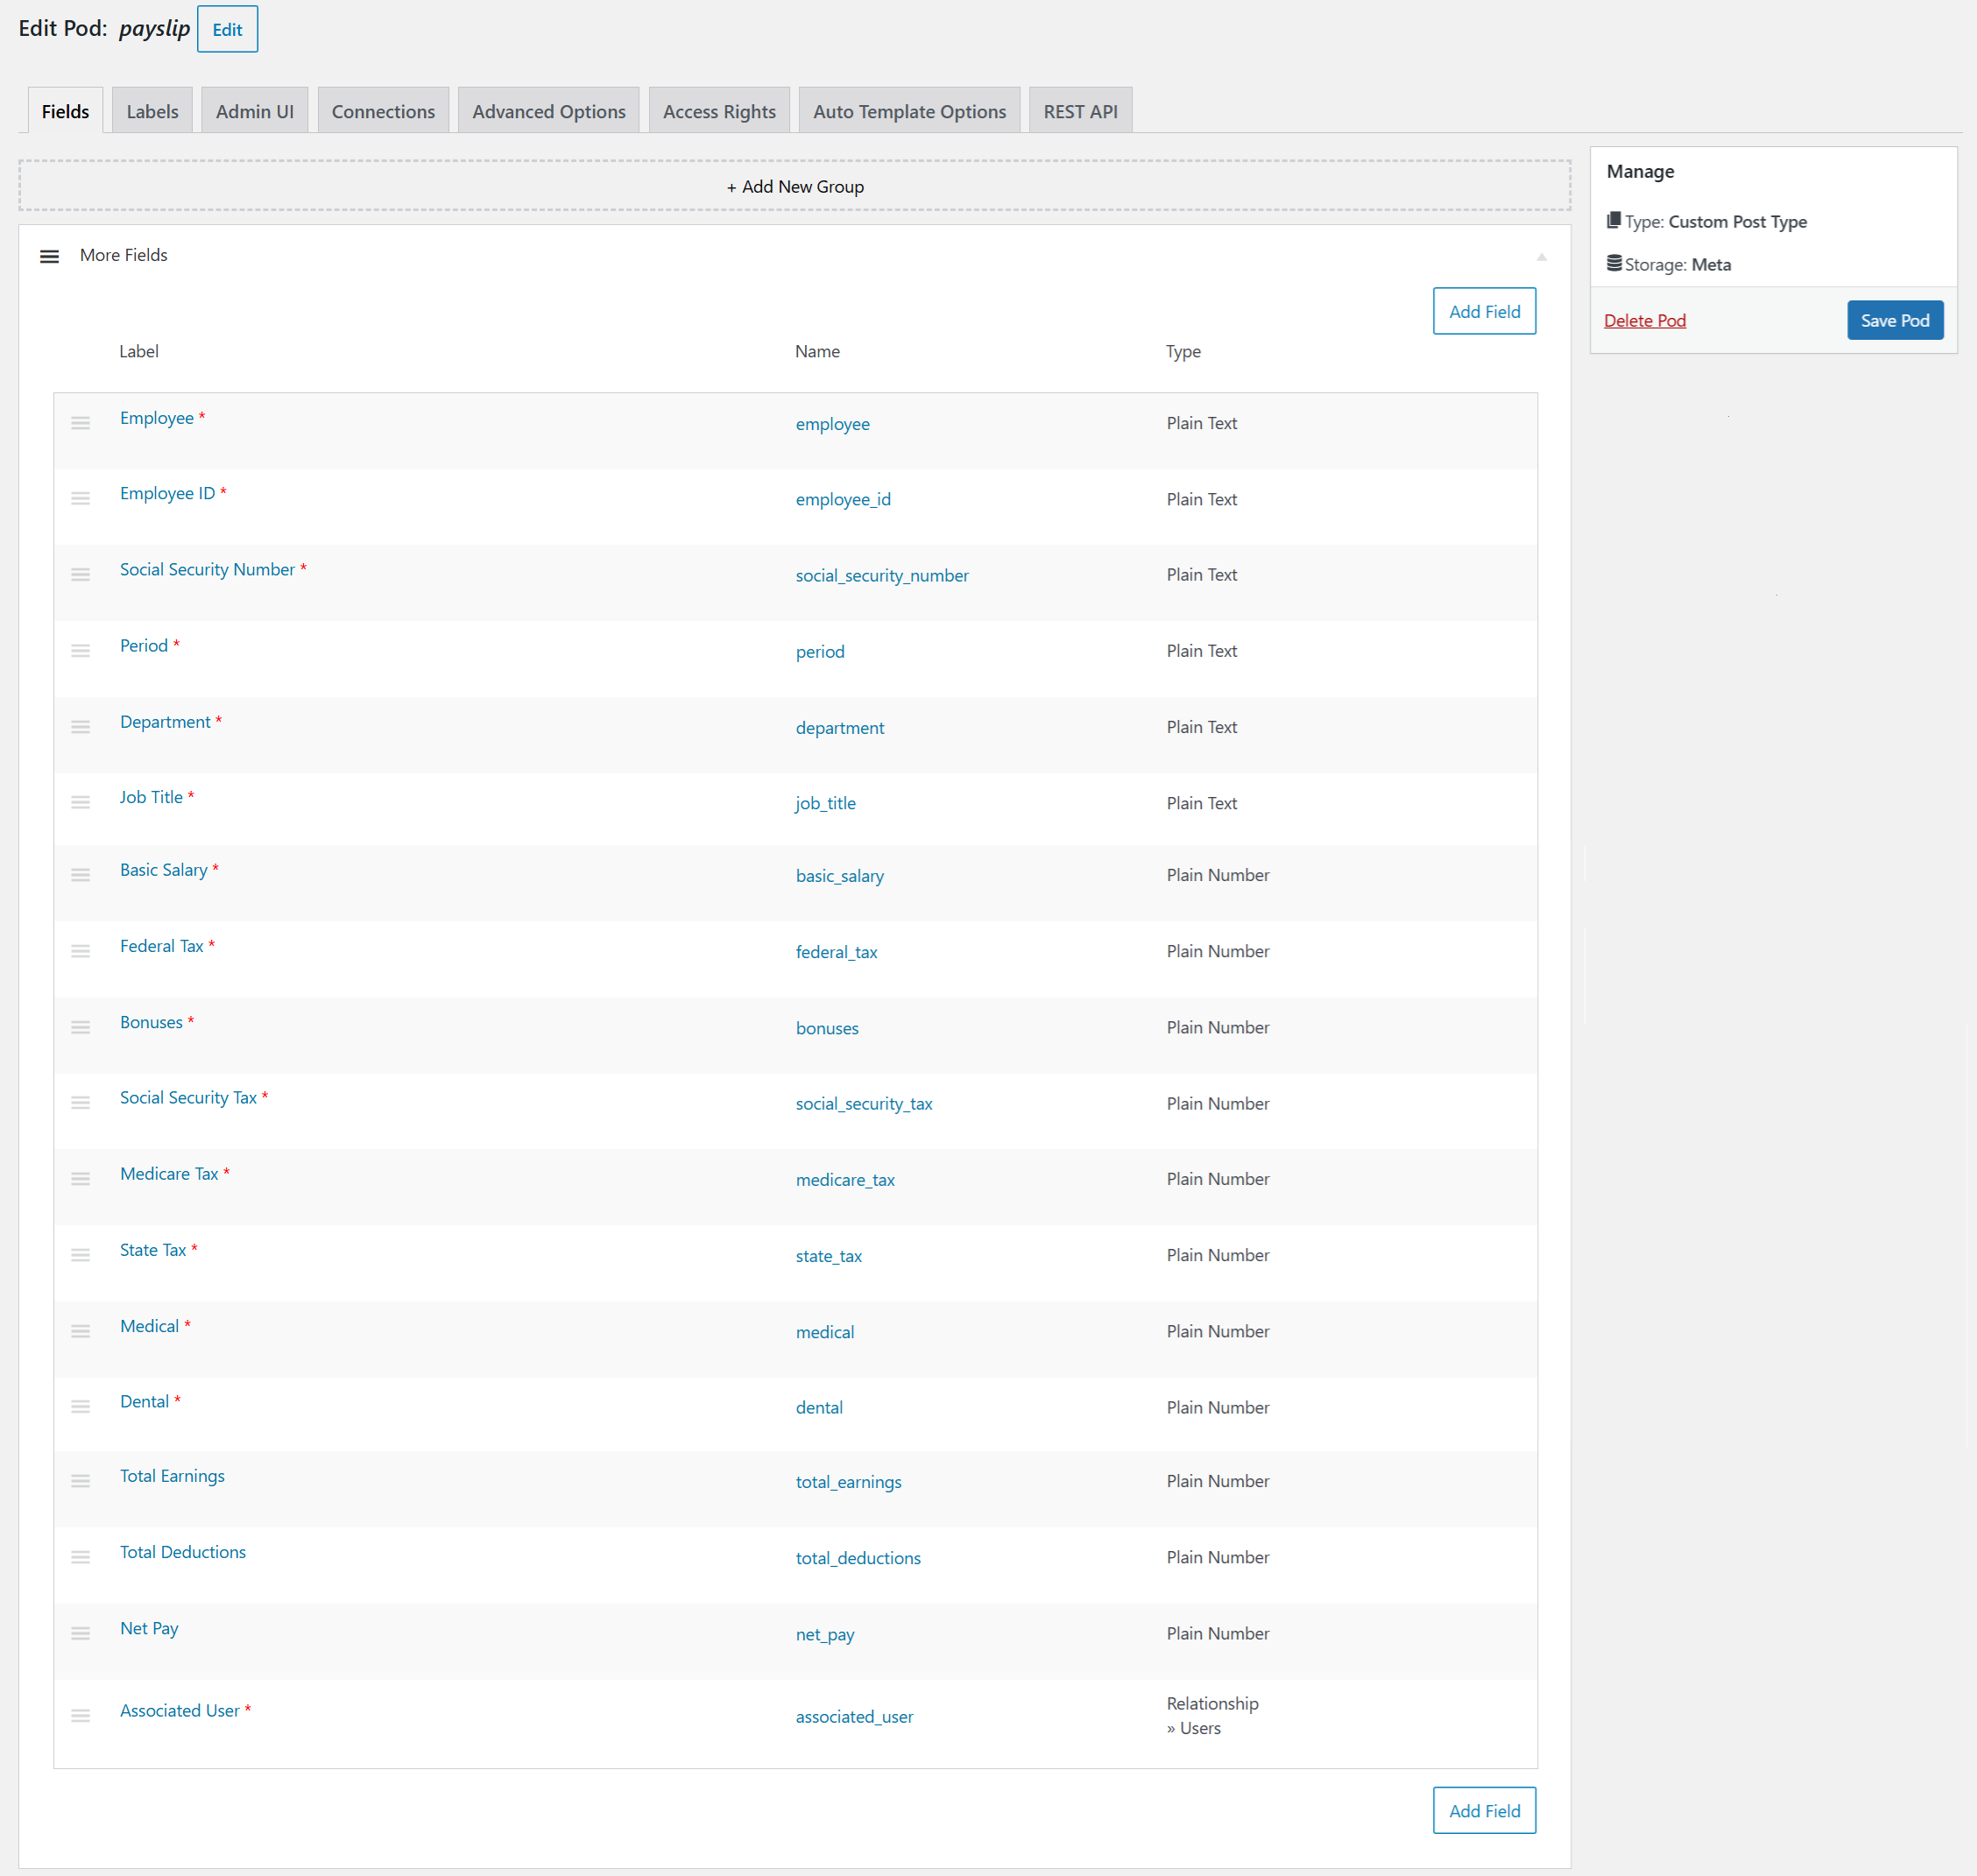Image resolution: width=1977 pixels, height=1876 pixels.
Task: Click the top Add Field button
Action: click(x=1483, y=311)
